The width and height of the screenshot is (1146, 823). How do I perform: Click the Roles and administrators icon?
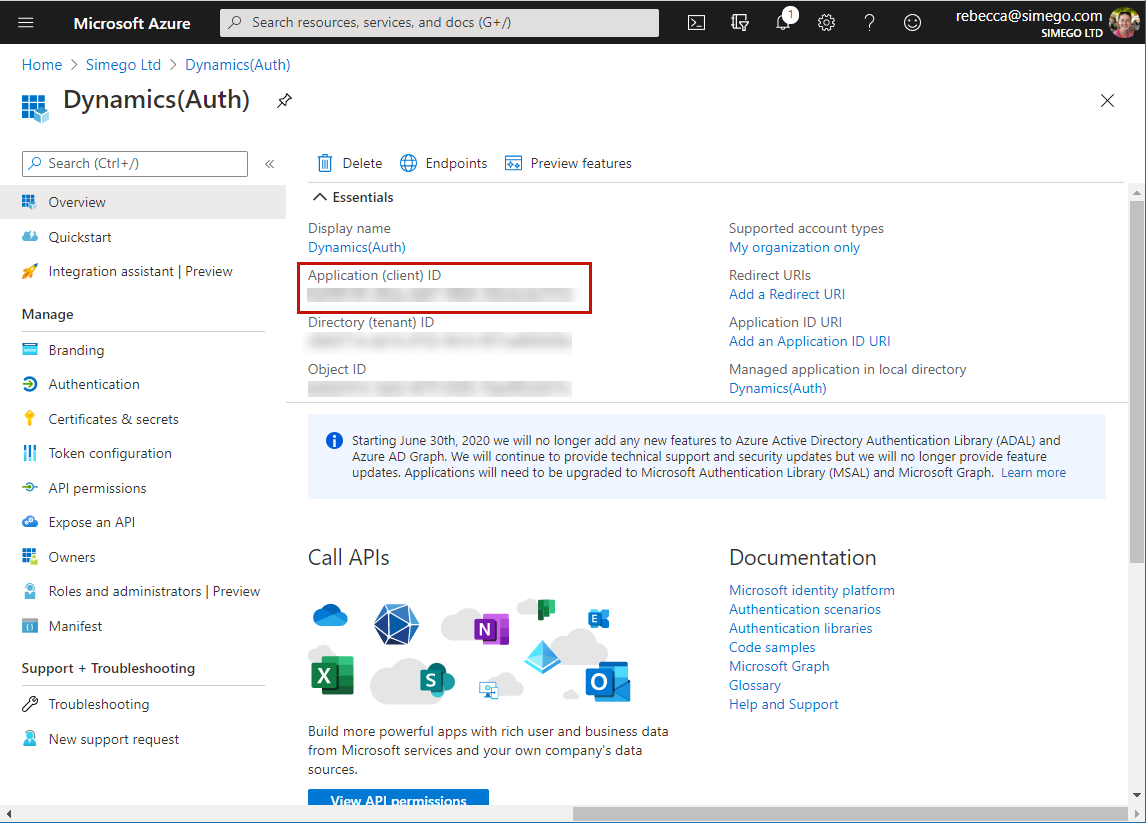29,591
